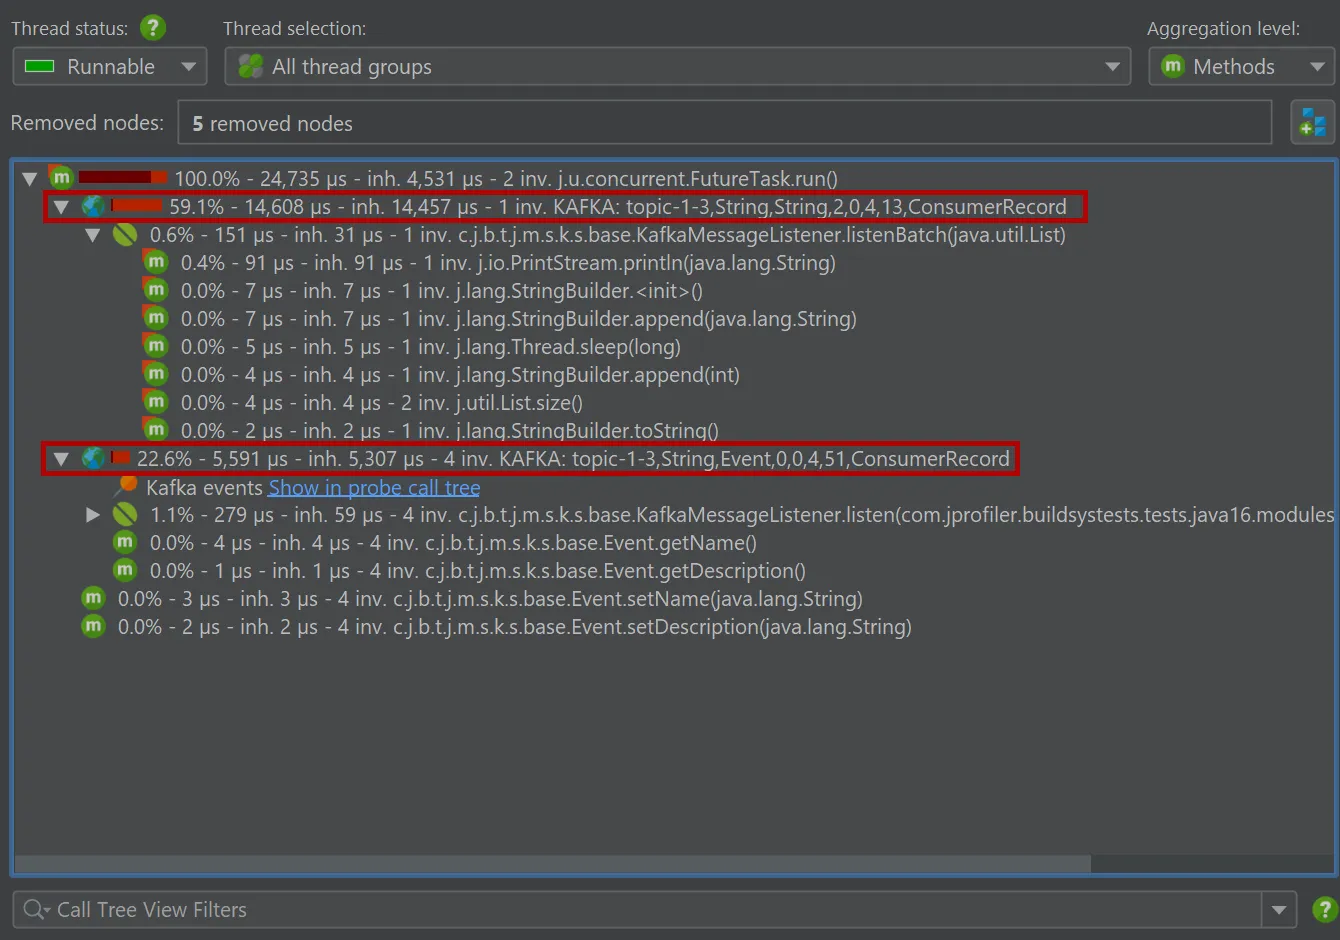Select the Event.setDescription(java.lang.String) row

[x=515, y=627]
